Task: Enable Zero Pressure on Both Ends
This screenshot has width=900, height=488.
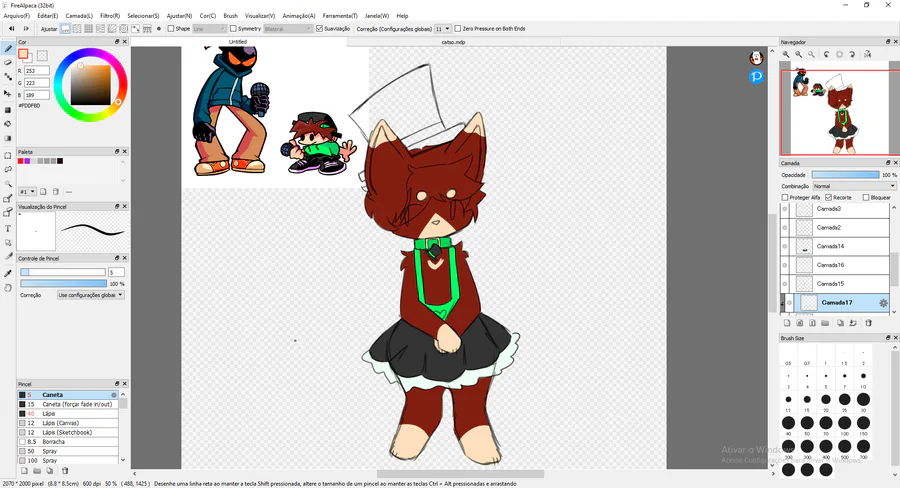Action: point(457,29)
